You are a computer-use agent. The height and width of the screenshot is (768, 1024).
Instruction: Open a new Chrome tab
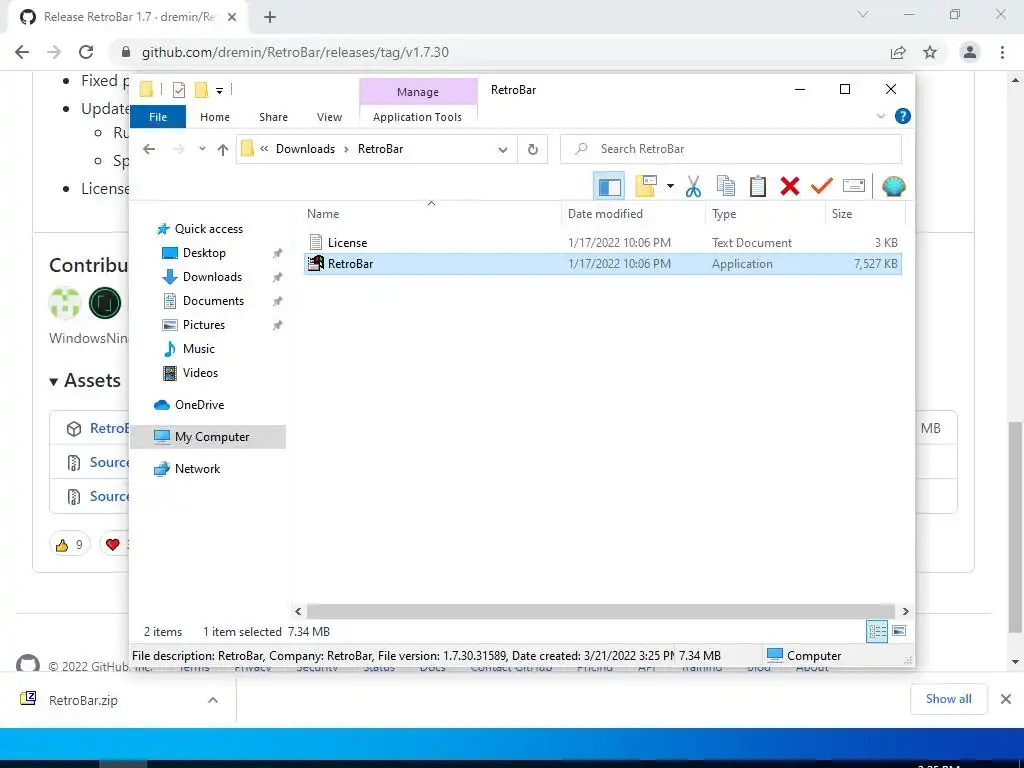coord(270,18)
